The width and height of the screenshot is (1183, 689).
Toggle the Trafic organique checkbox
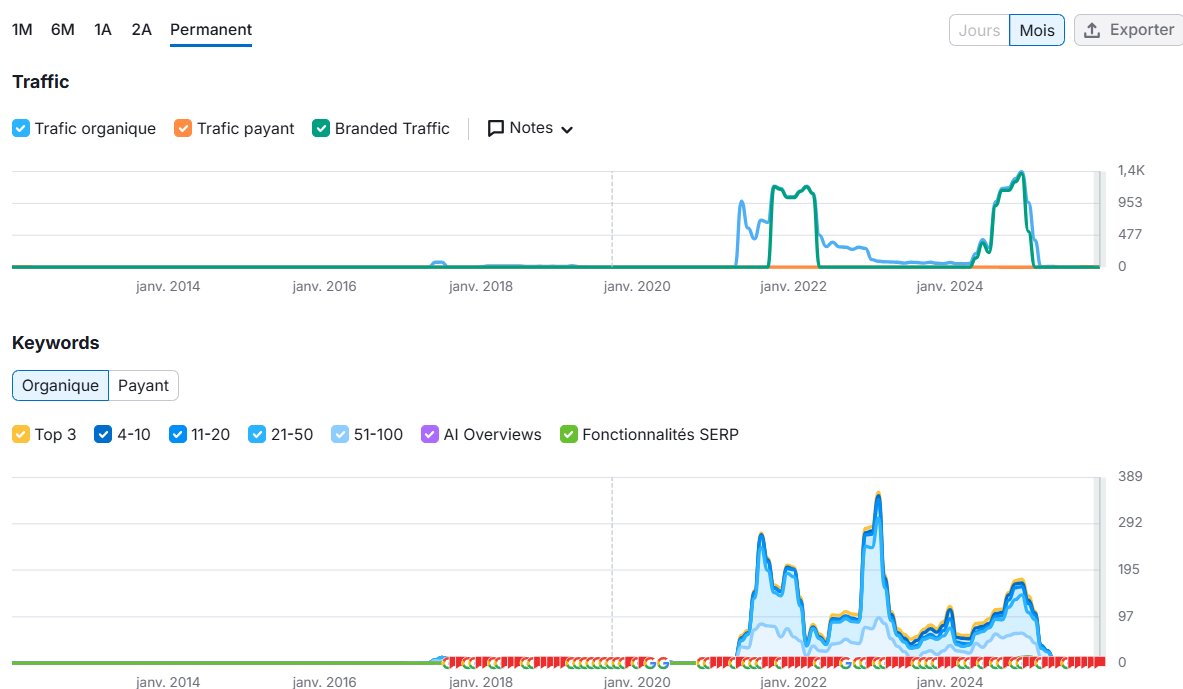(x=21, y=128)
